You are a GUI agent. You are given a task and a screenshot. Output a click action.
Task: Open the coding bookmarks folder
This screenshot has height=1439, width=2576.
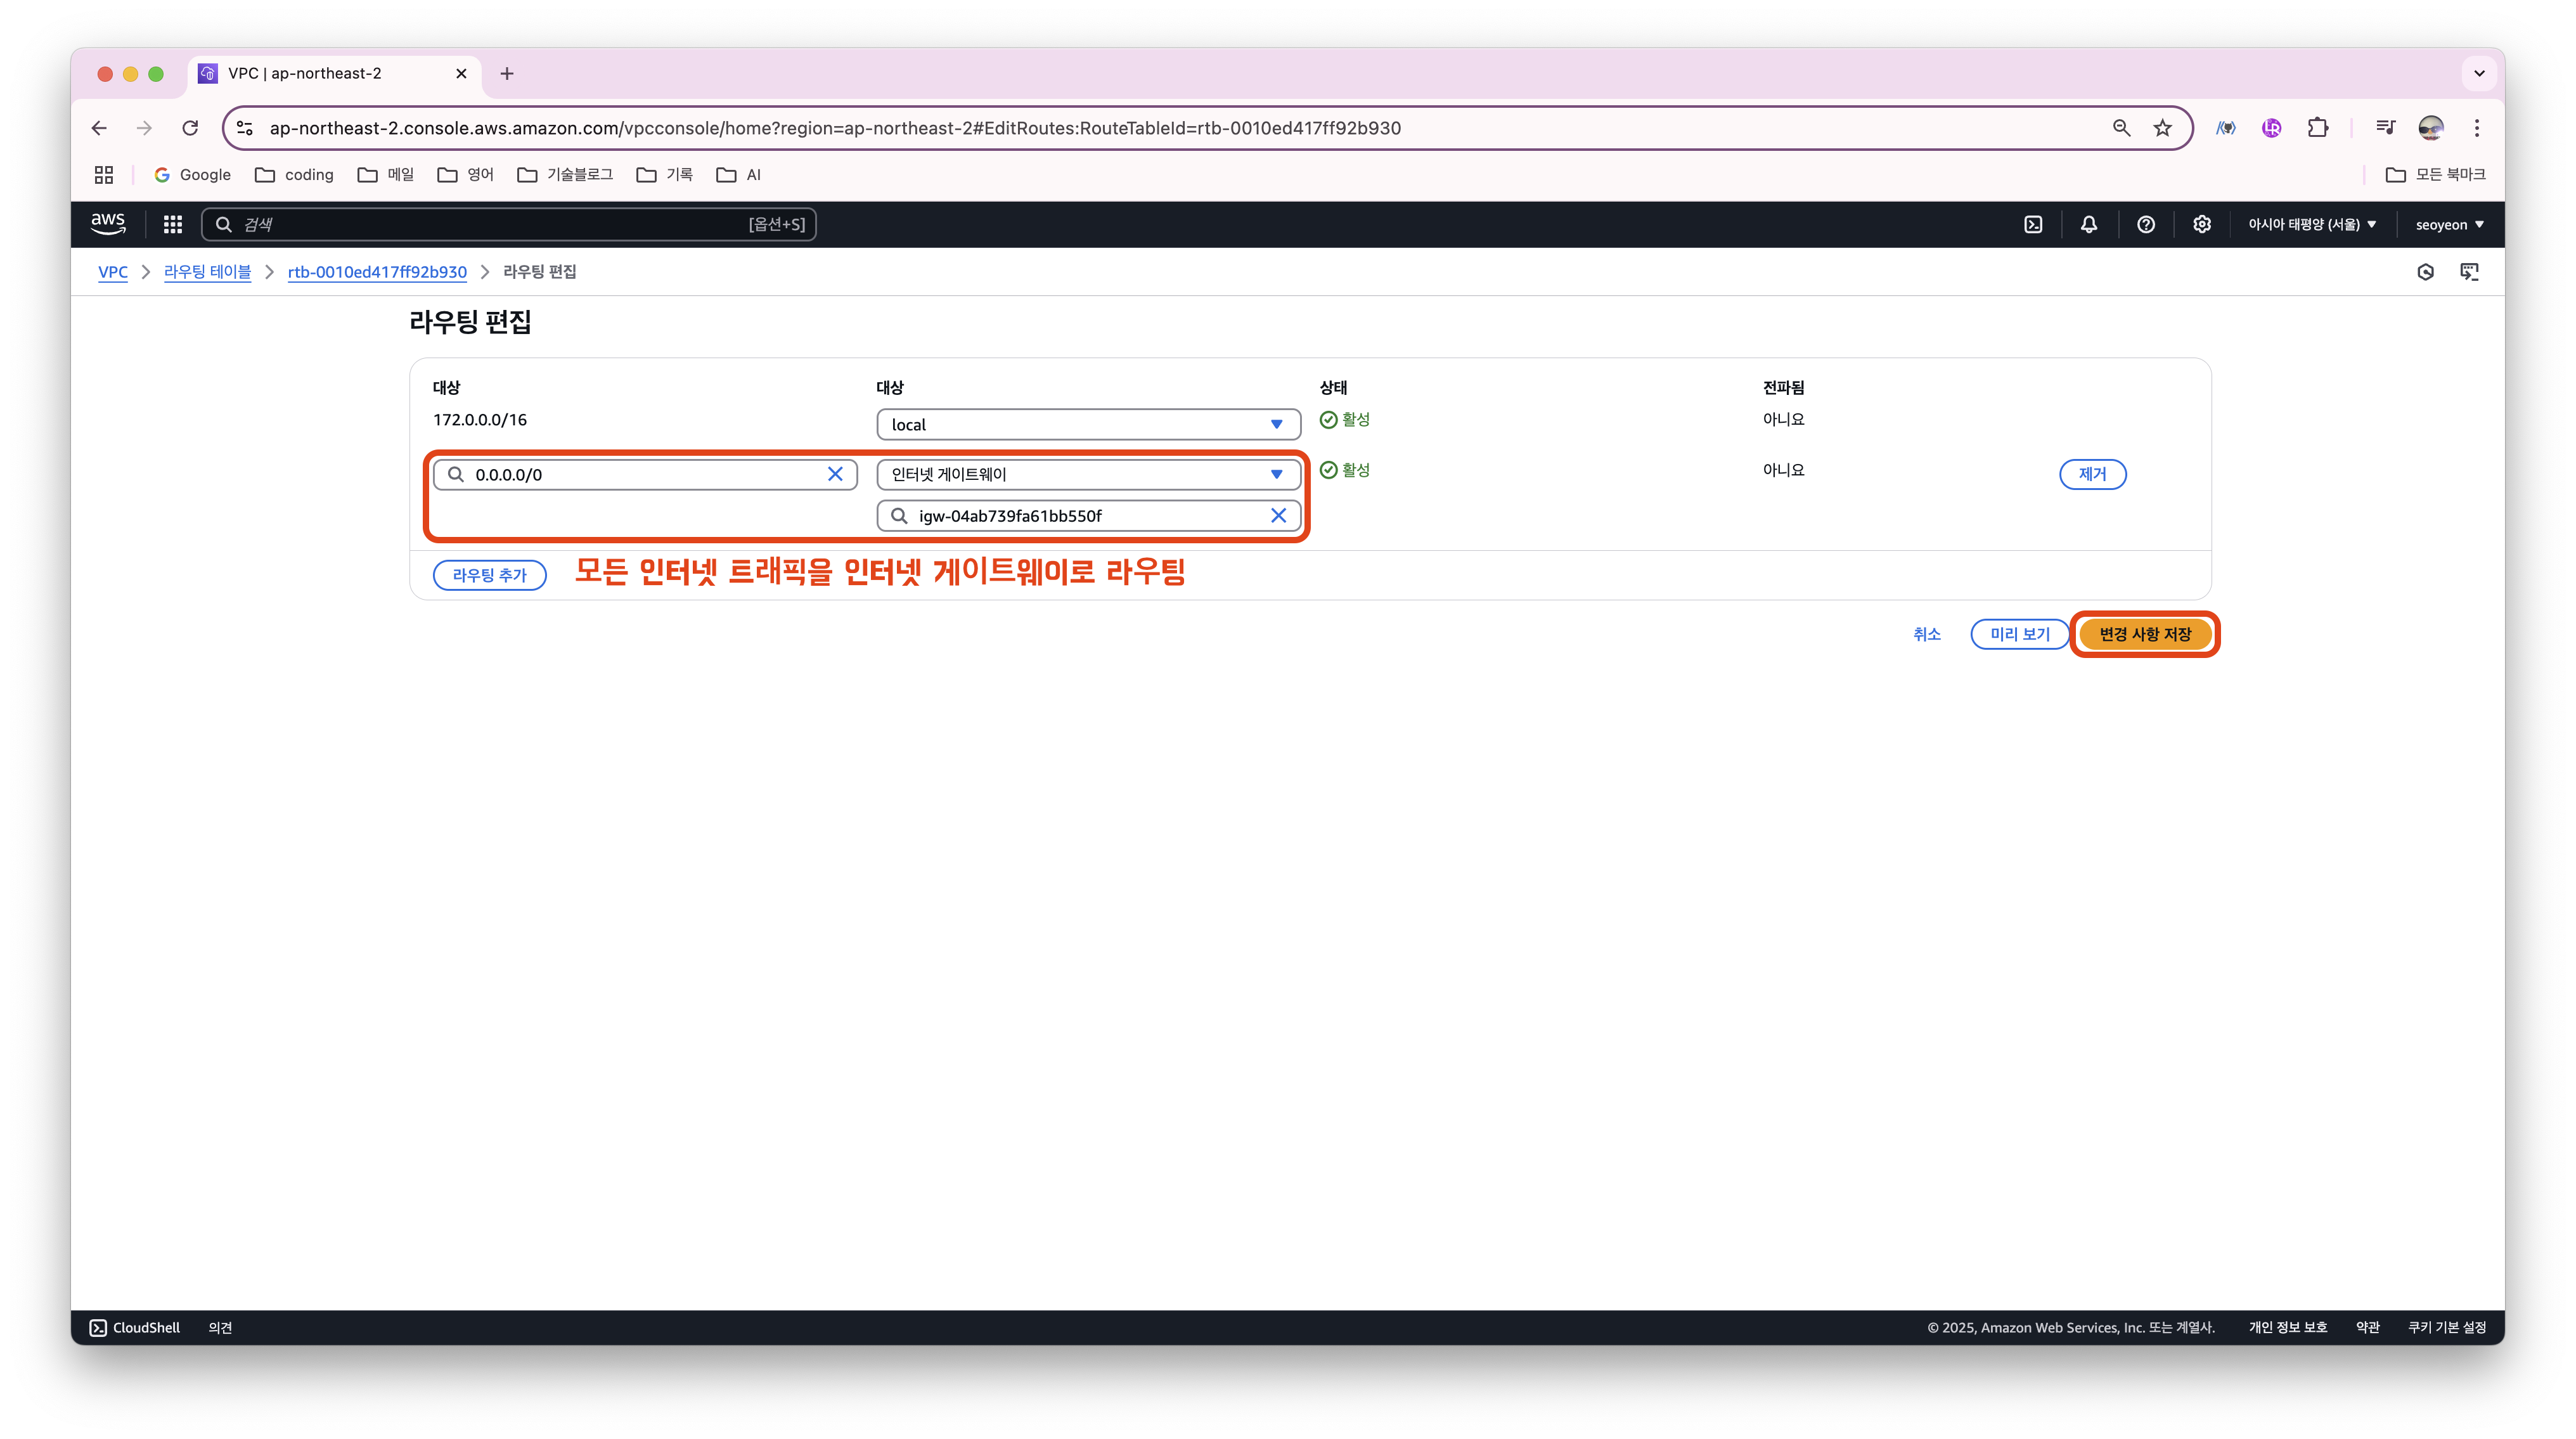coord(295,175)
